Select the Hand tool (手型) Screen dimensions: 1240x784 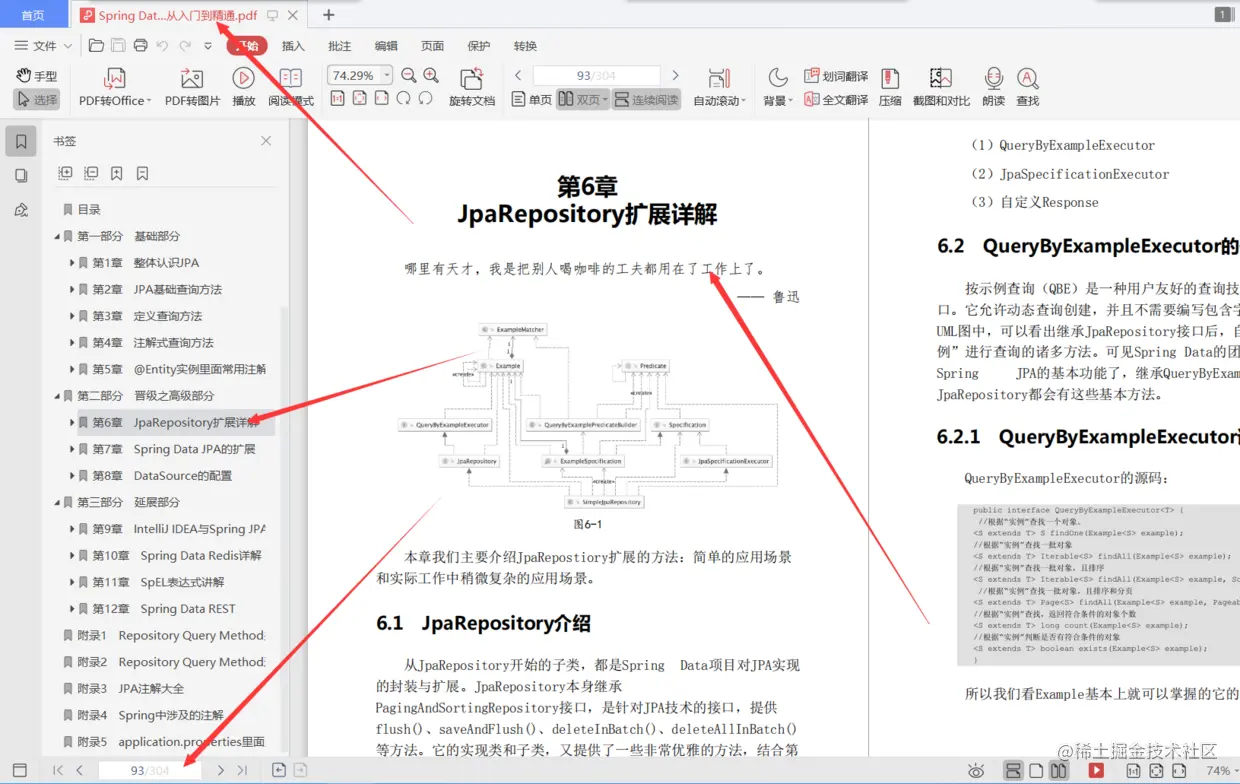click(x=37, y=76)
